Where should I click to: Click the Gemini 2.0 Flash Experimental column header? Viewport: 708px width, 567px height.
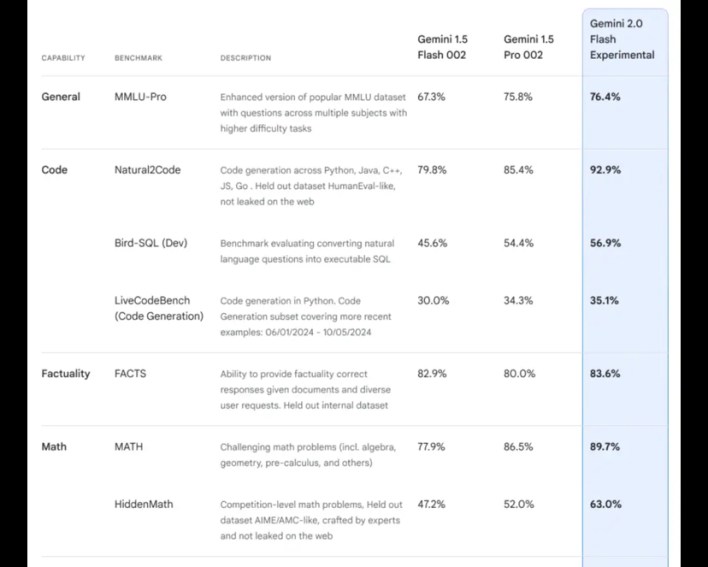[623, 39]
